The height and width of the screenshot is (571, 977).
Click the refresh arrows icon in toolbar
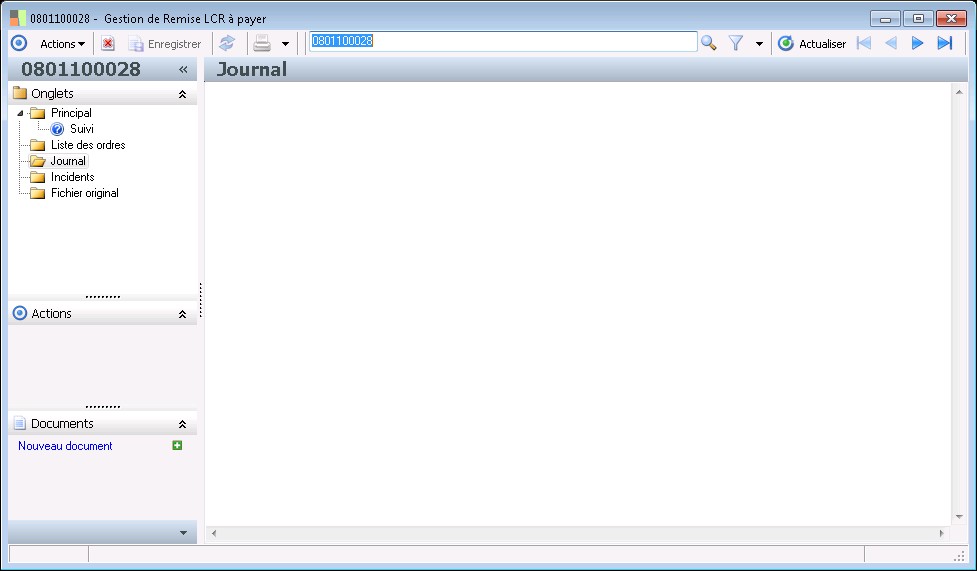(x=227, y=43)
